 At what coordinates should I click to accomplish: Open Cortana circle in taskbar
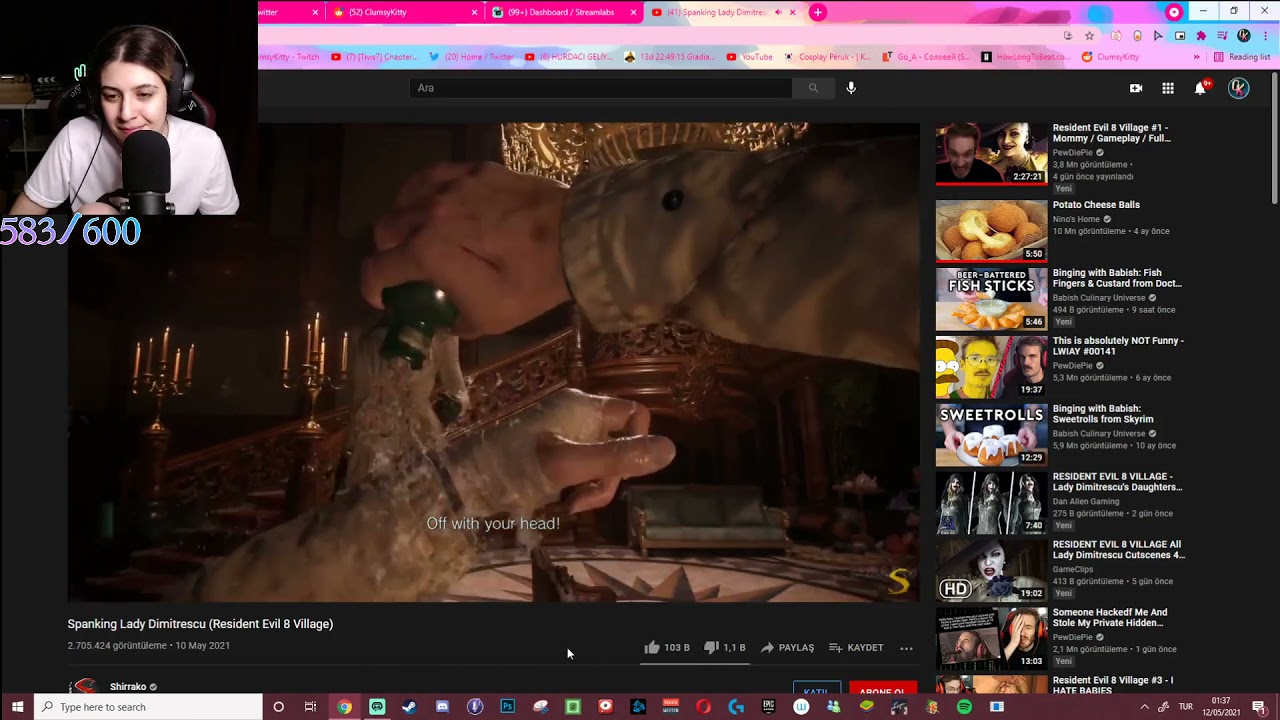click(x=278, y=707)
